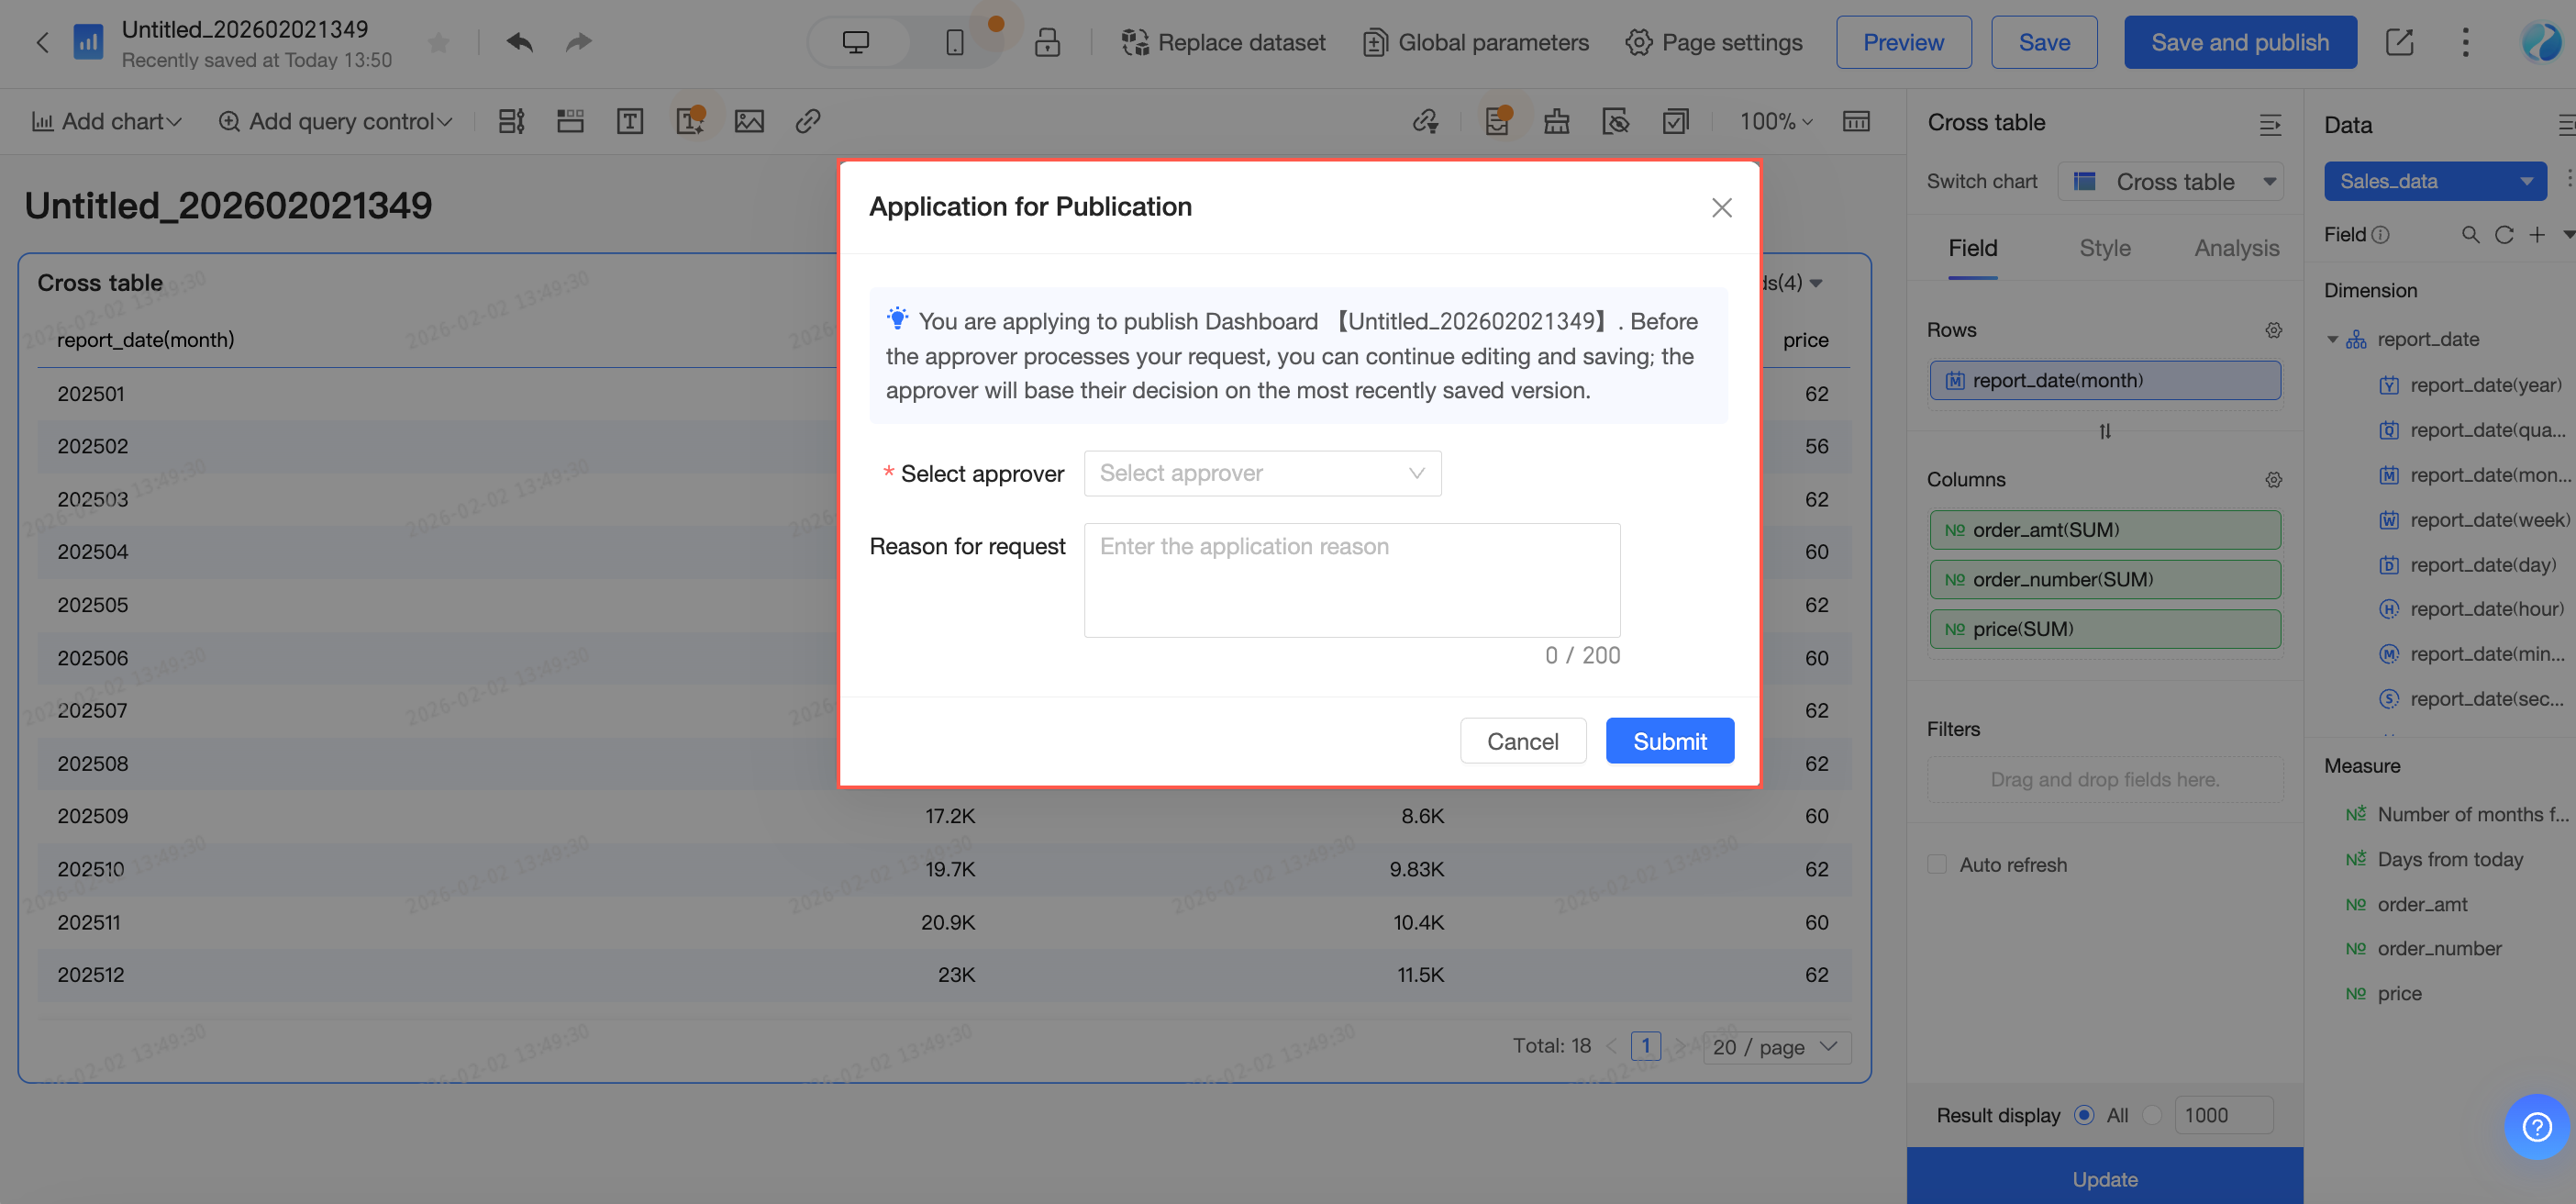This screenshot has width=2576, height=1204.
Task: Select the All result display radio
Action: pyautogui.click(x=2084, y=1115)
